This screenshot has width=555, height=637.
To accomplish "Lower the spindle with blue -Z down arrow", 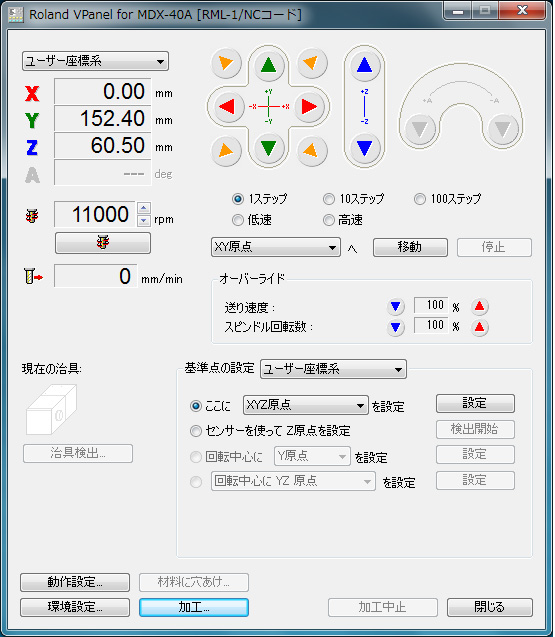I will coord(364,148).
